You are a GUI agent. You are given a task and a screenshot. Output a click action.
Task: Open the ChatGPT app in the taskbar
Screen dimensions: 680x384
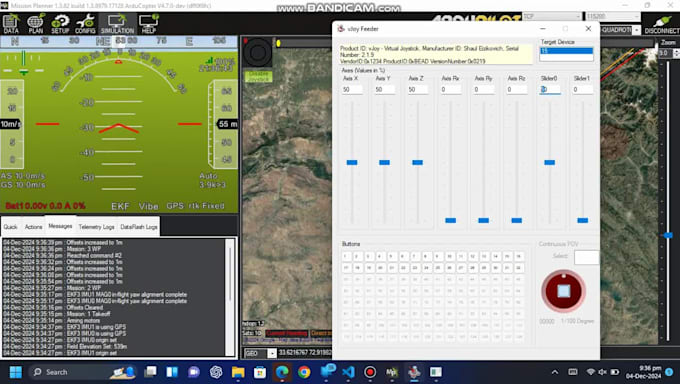tap(216, 372)
